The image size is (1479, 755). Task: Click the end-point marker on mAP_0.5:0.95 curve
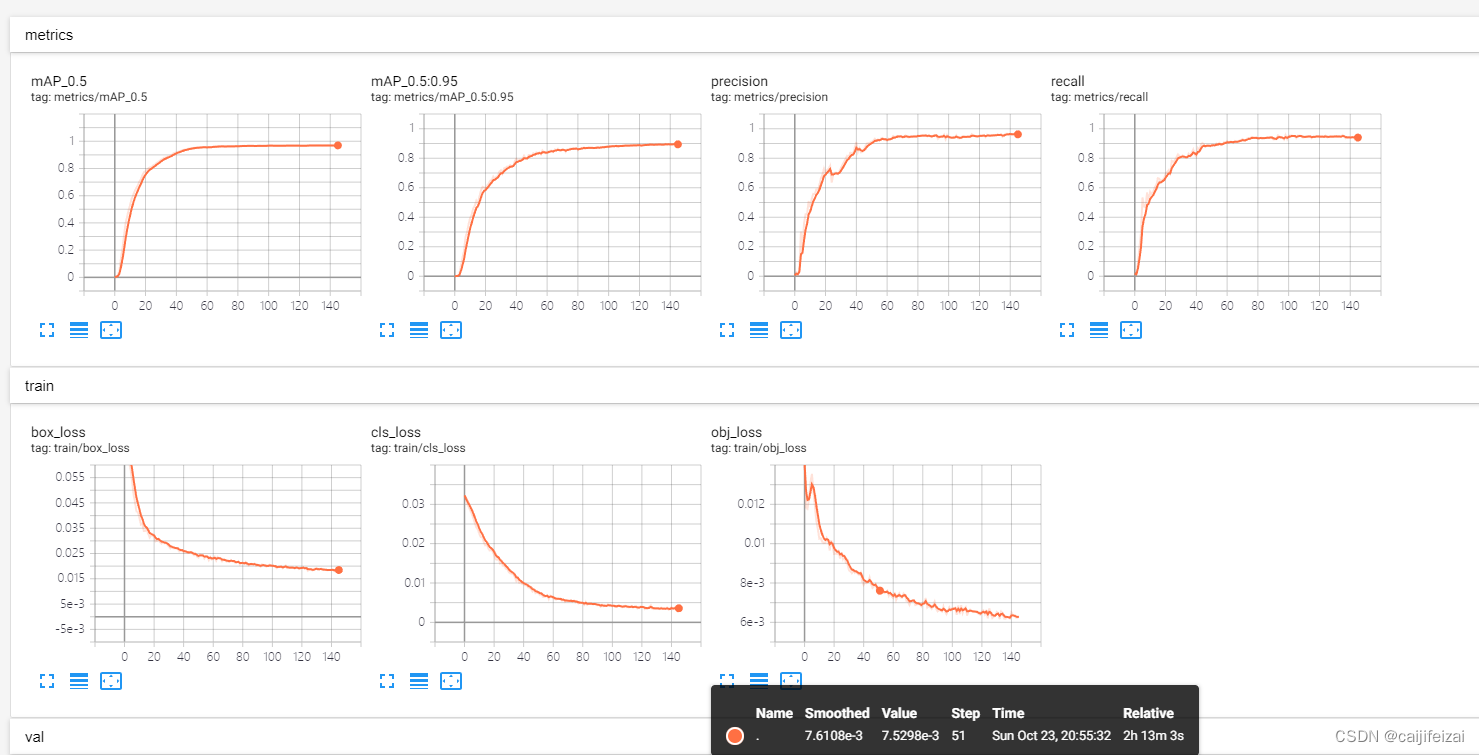[x=678, y=144]
